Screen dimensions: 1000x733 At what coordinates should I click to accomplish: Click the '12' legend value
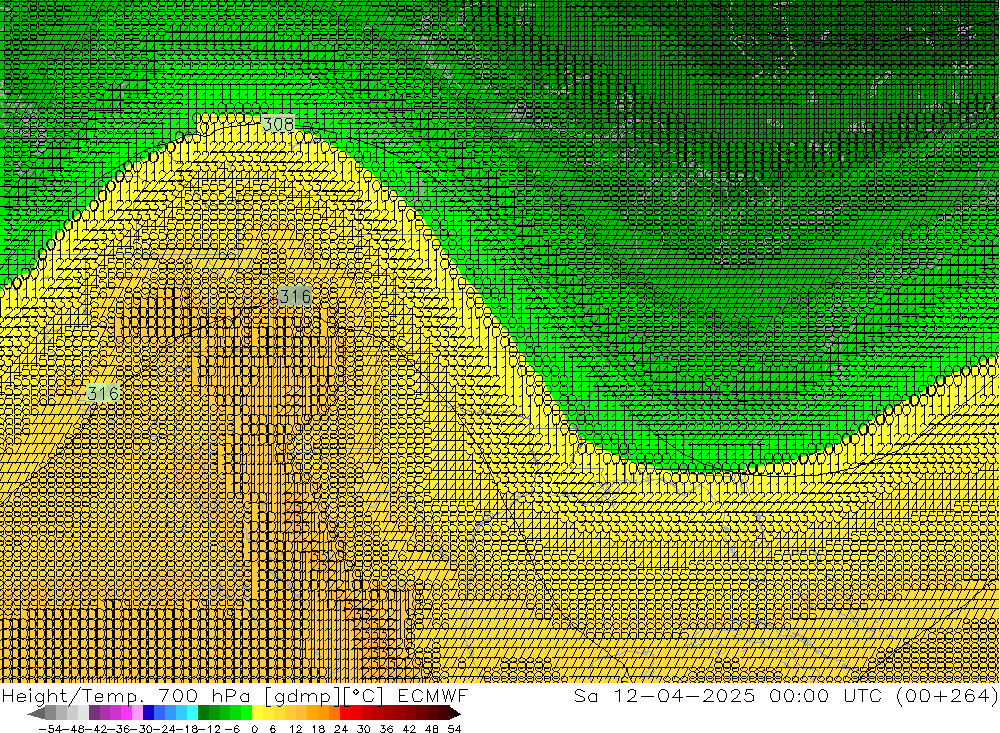click(x=296, y=729)
